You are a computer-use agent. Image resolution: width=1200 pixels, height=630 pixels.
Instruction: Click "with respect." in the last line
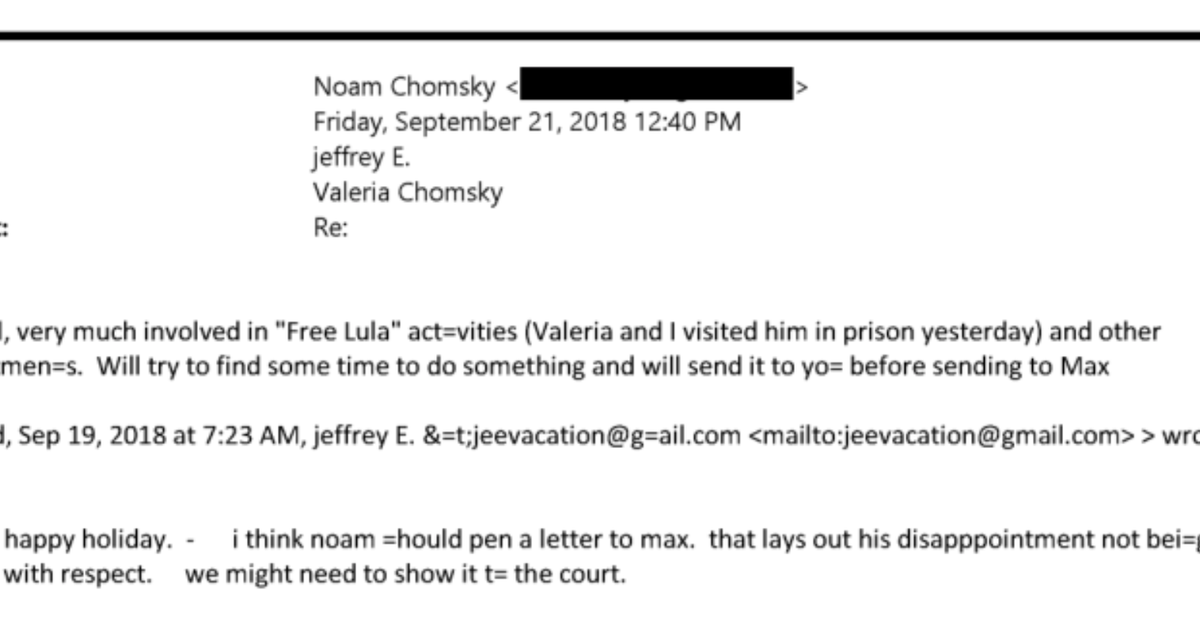[80, 576]
